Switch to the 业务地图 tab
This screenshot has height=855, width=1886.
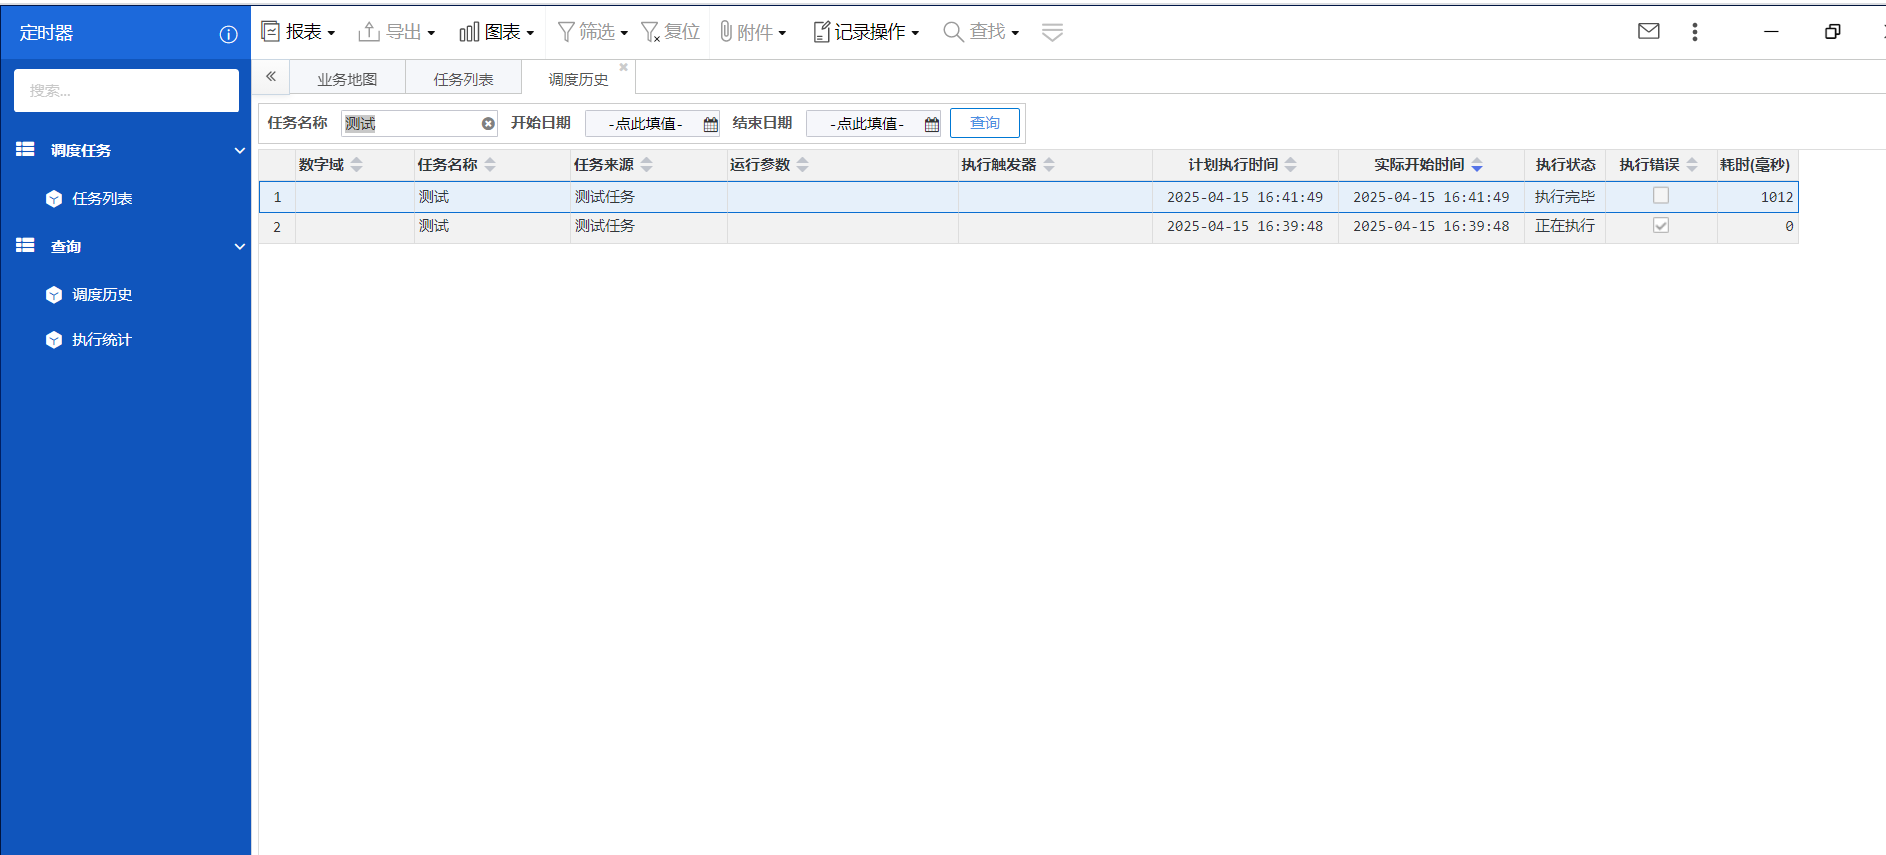point(347,79)
